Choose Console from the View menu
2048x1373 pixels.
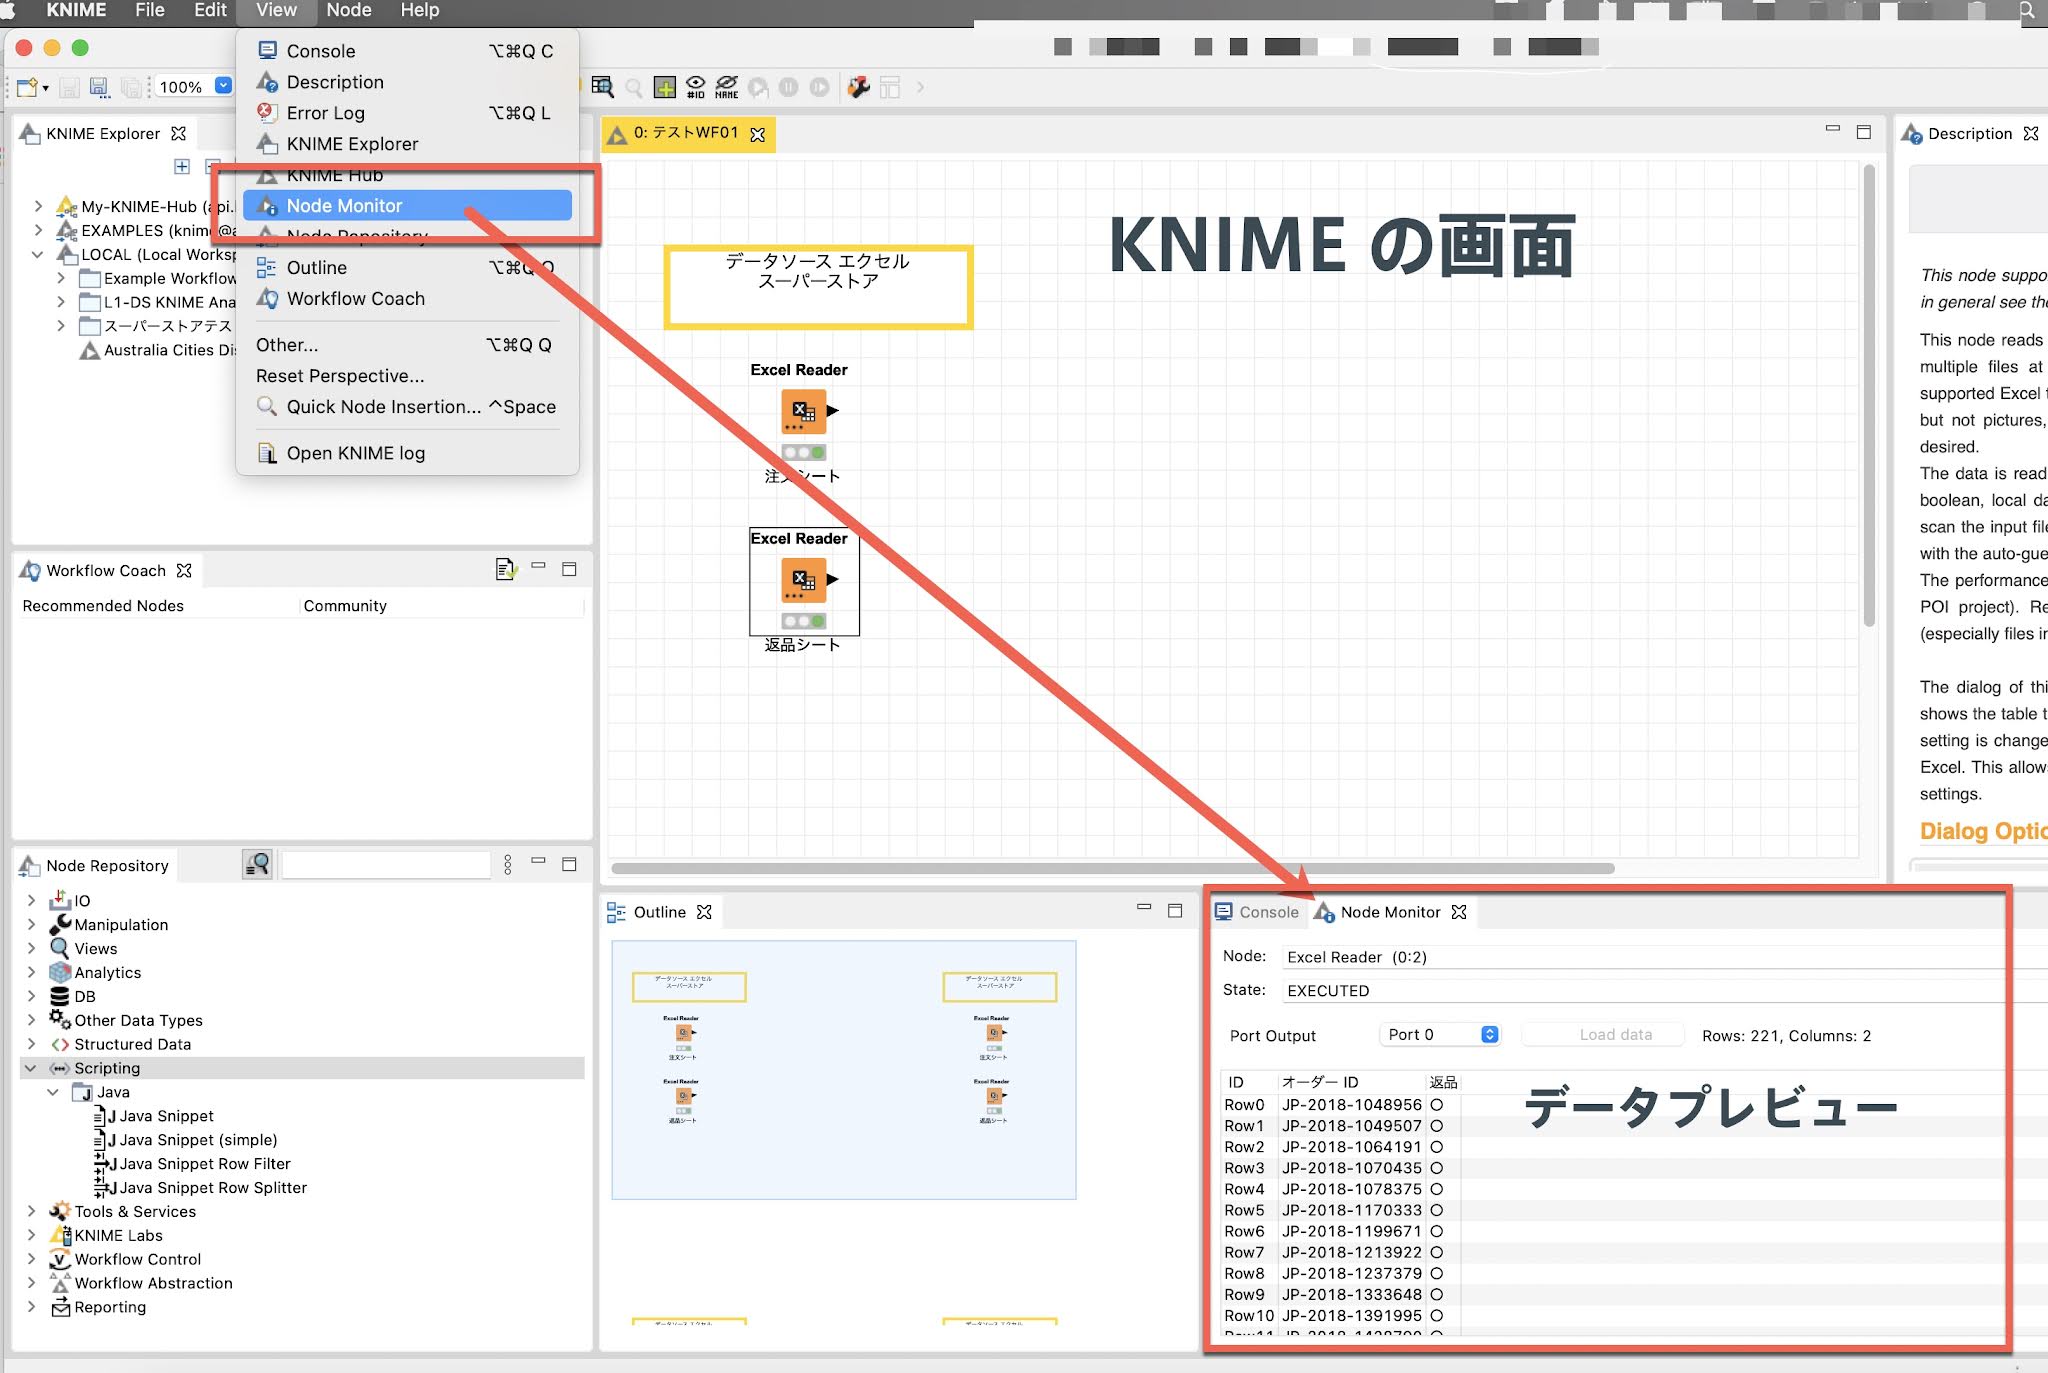pos(407,51)
